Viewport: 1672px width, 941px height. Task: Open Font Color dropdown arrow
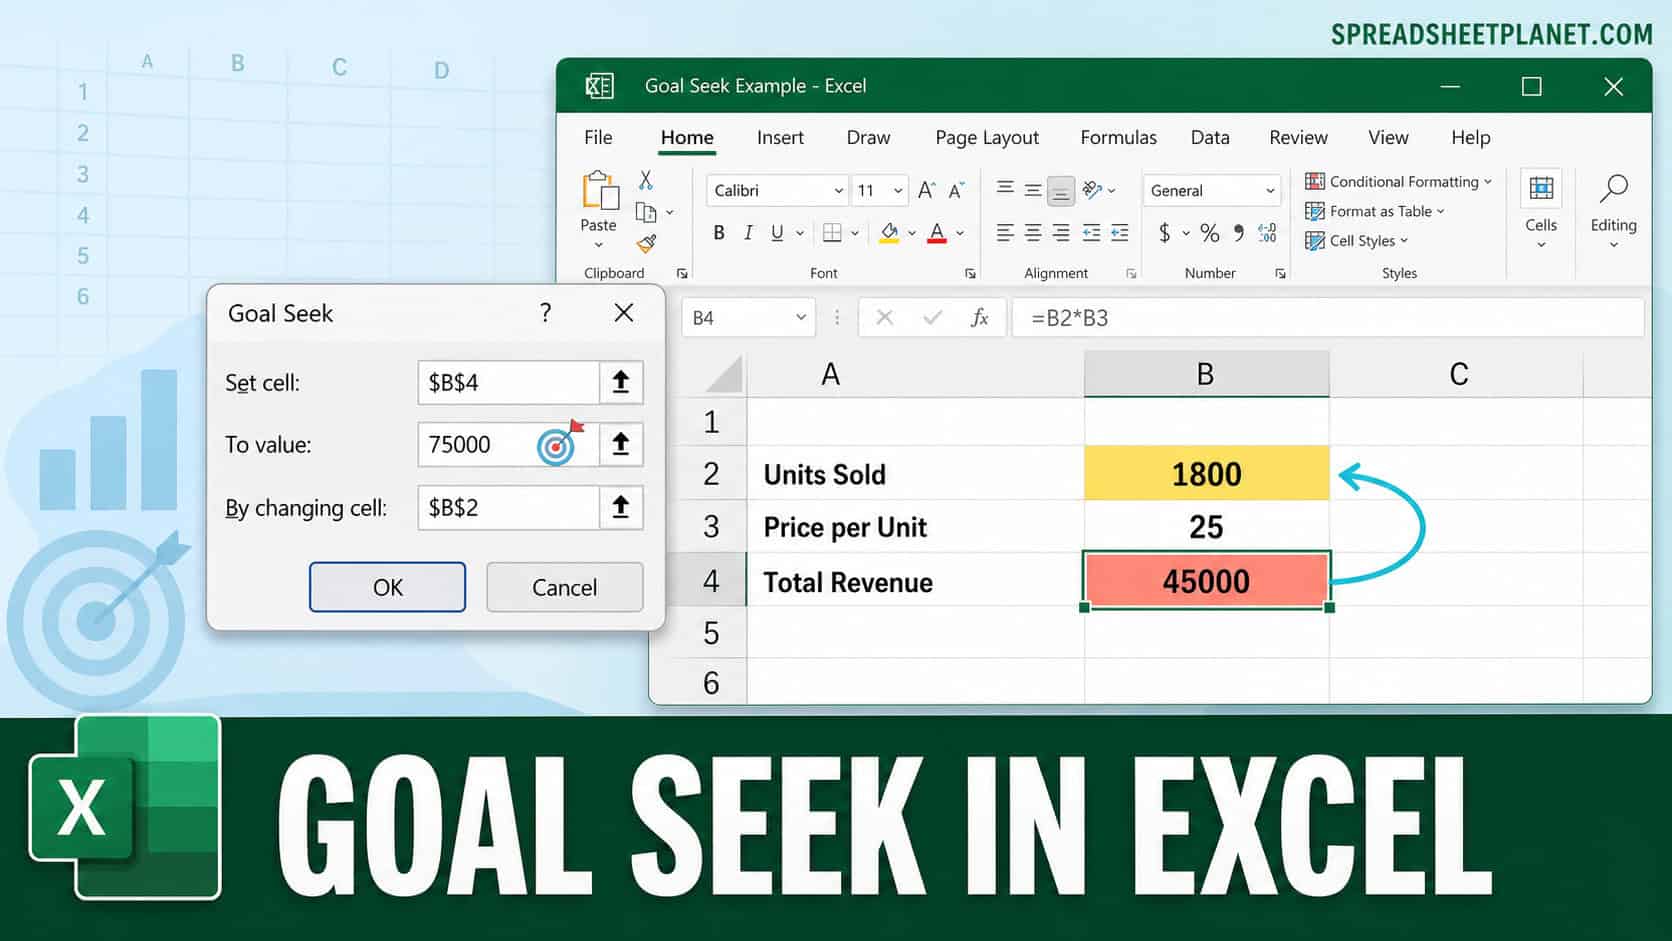click(960, 234)
